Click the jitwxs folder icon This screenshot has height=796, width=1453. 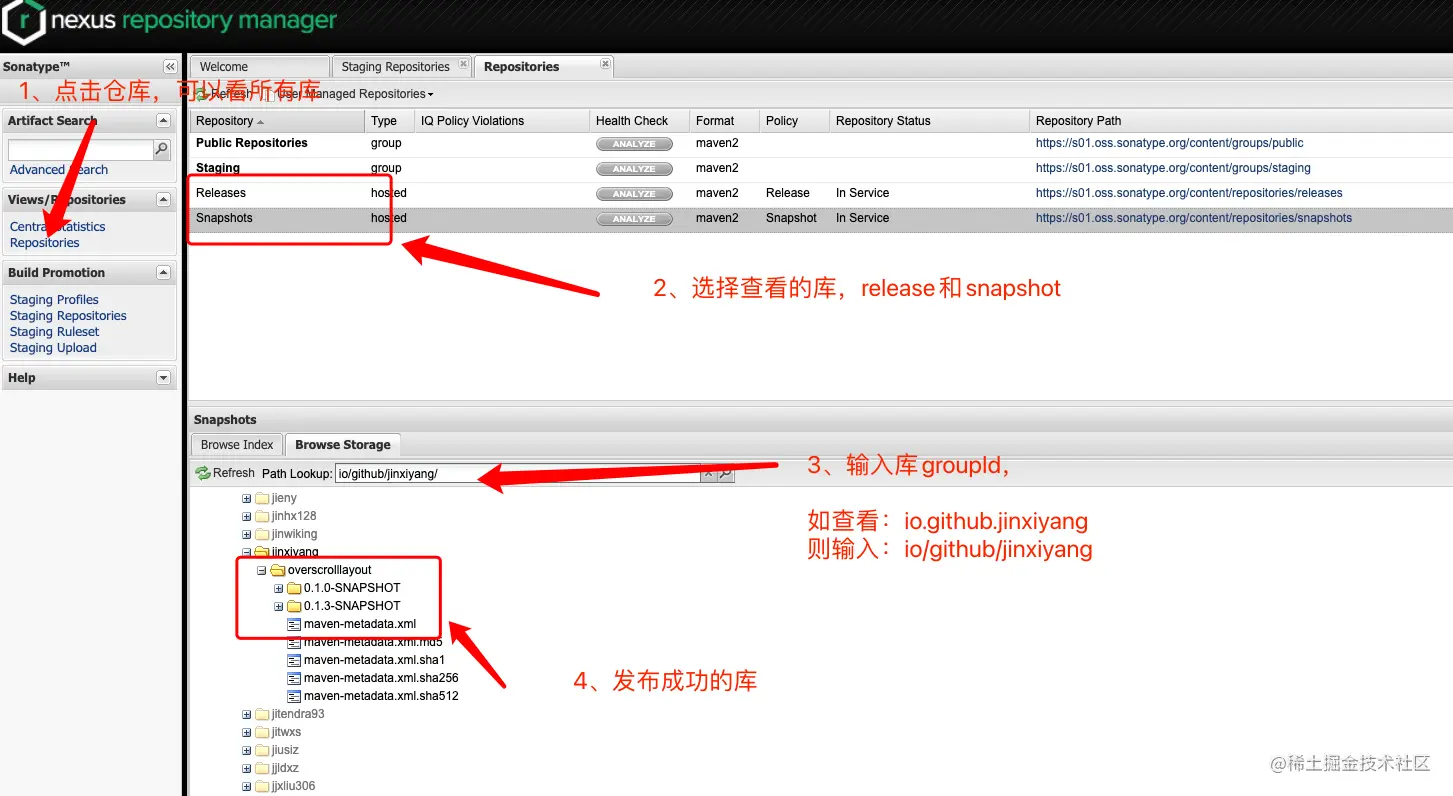point(262,732)
